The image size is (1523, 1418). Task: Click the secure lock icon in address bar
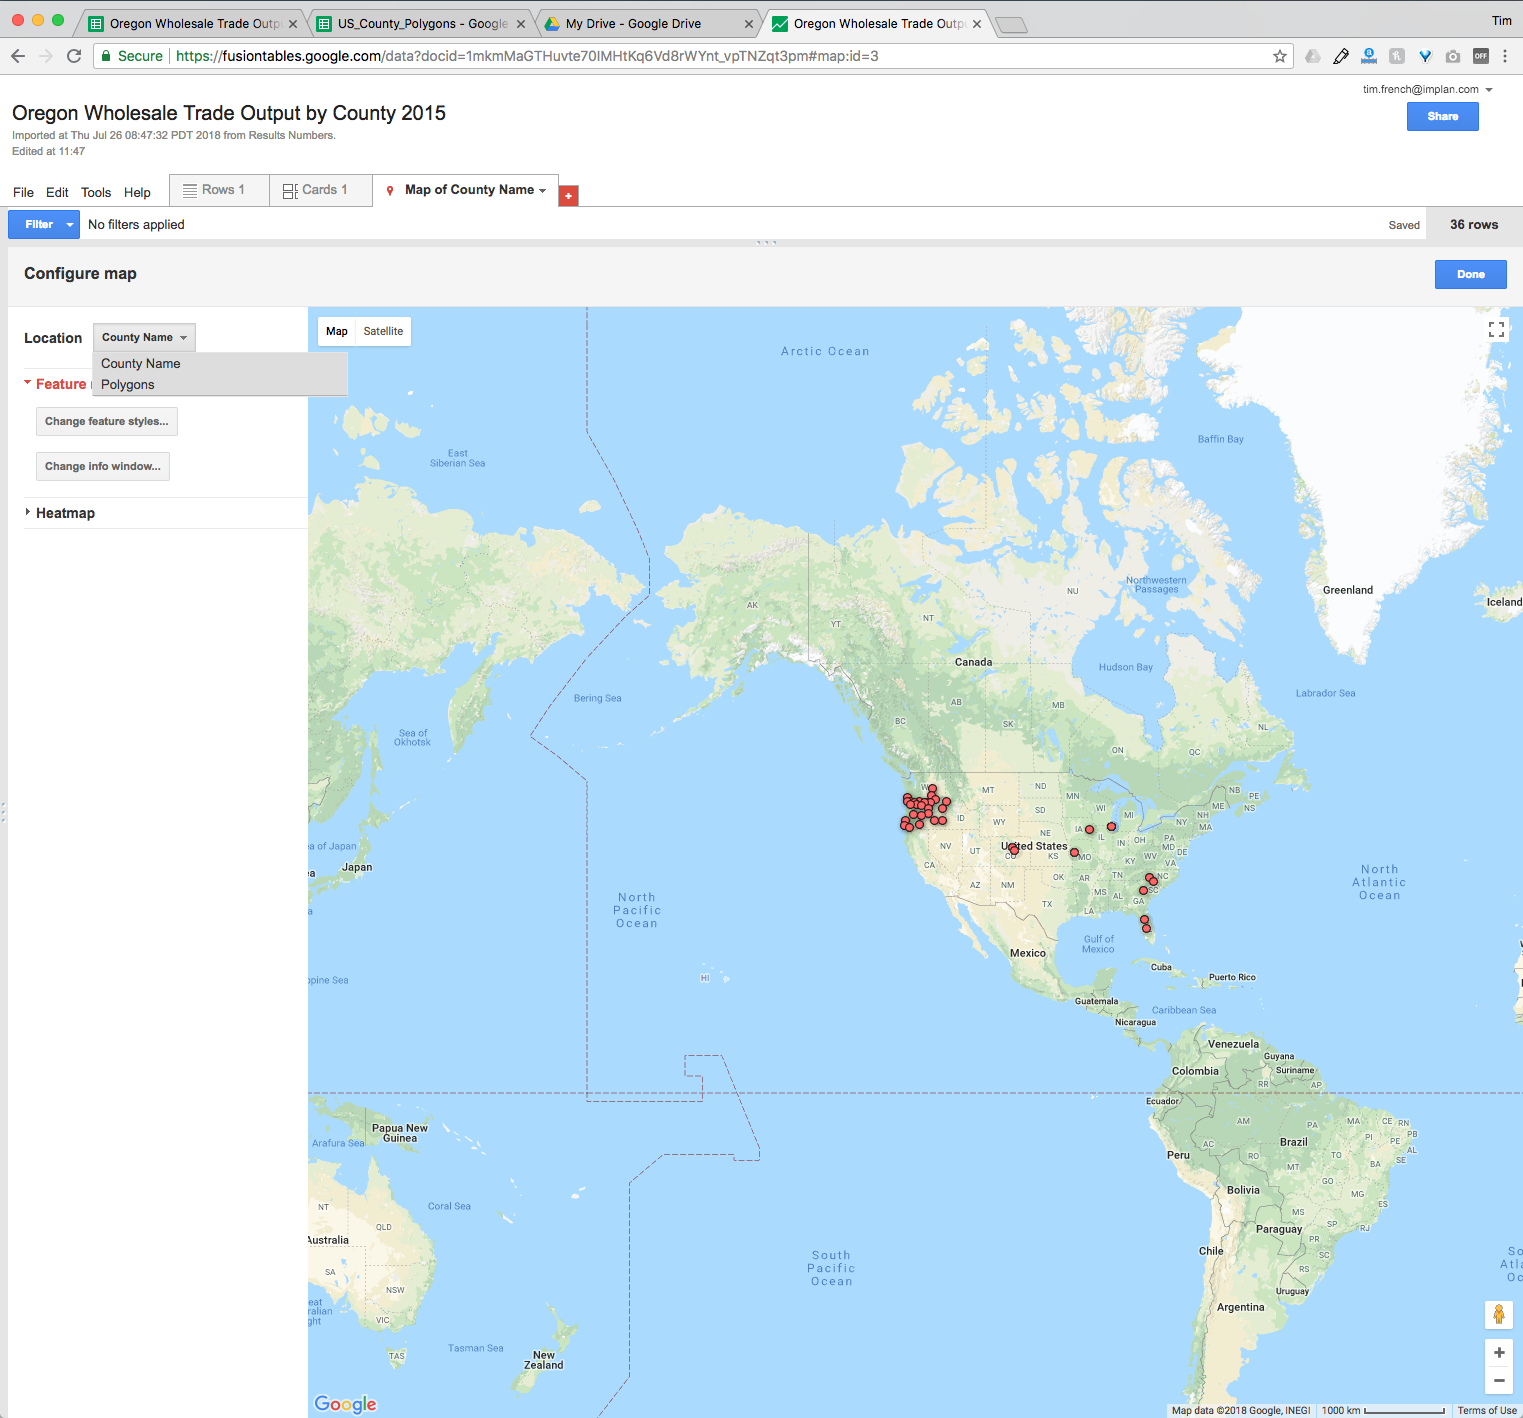click(x=106, y=56)
